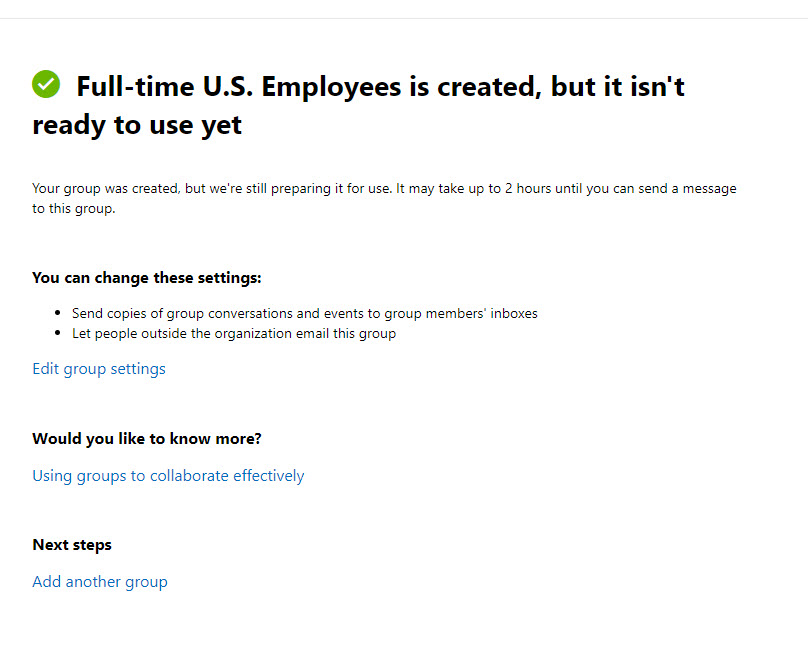Open Using groups to collaborate effectively link

click(x=168, y=476)
